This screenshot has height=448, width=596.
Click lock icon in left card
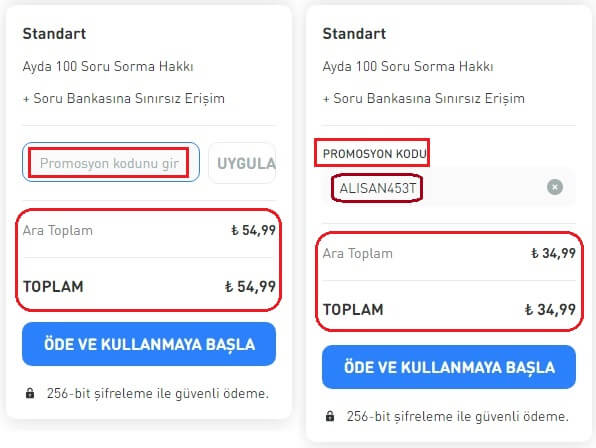coord(30,393)
